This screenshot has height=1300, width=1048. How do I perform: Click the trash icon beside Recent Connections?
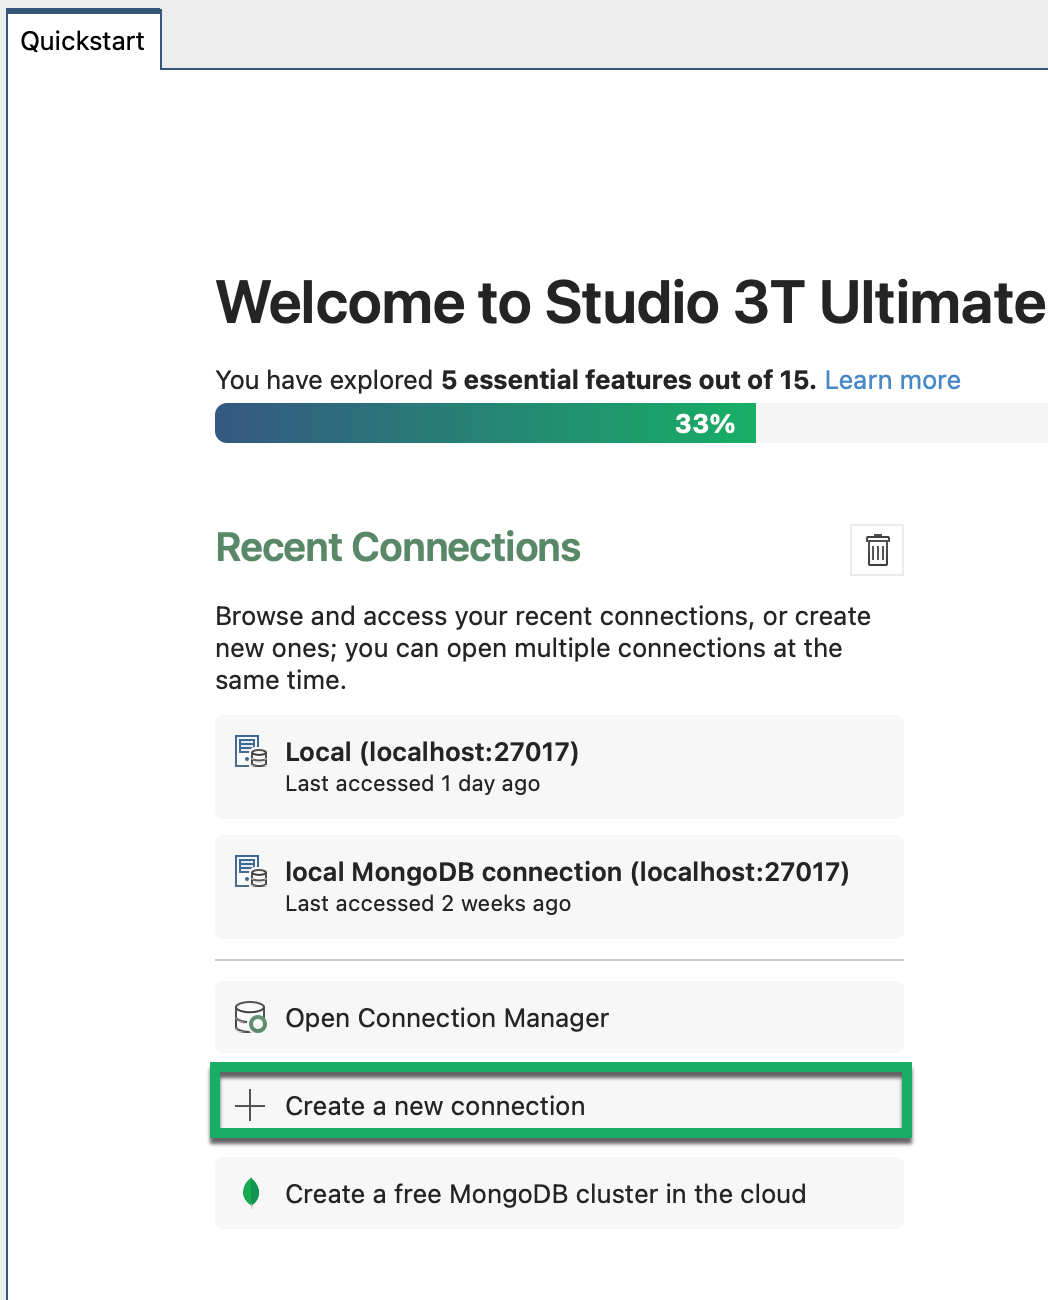coord(877,550)
